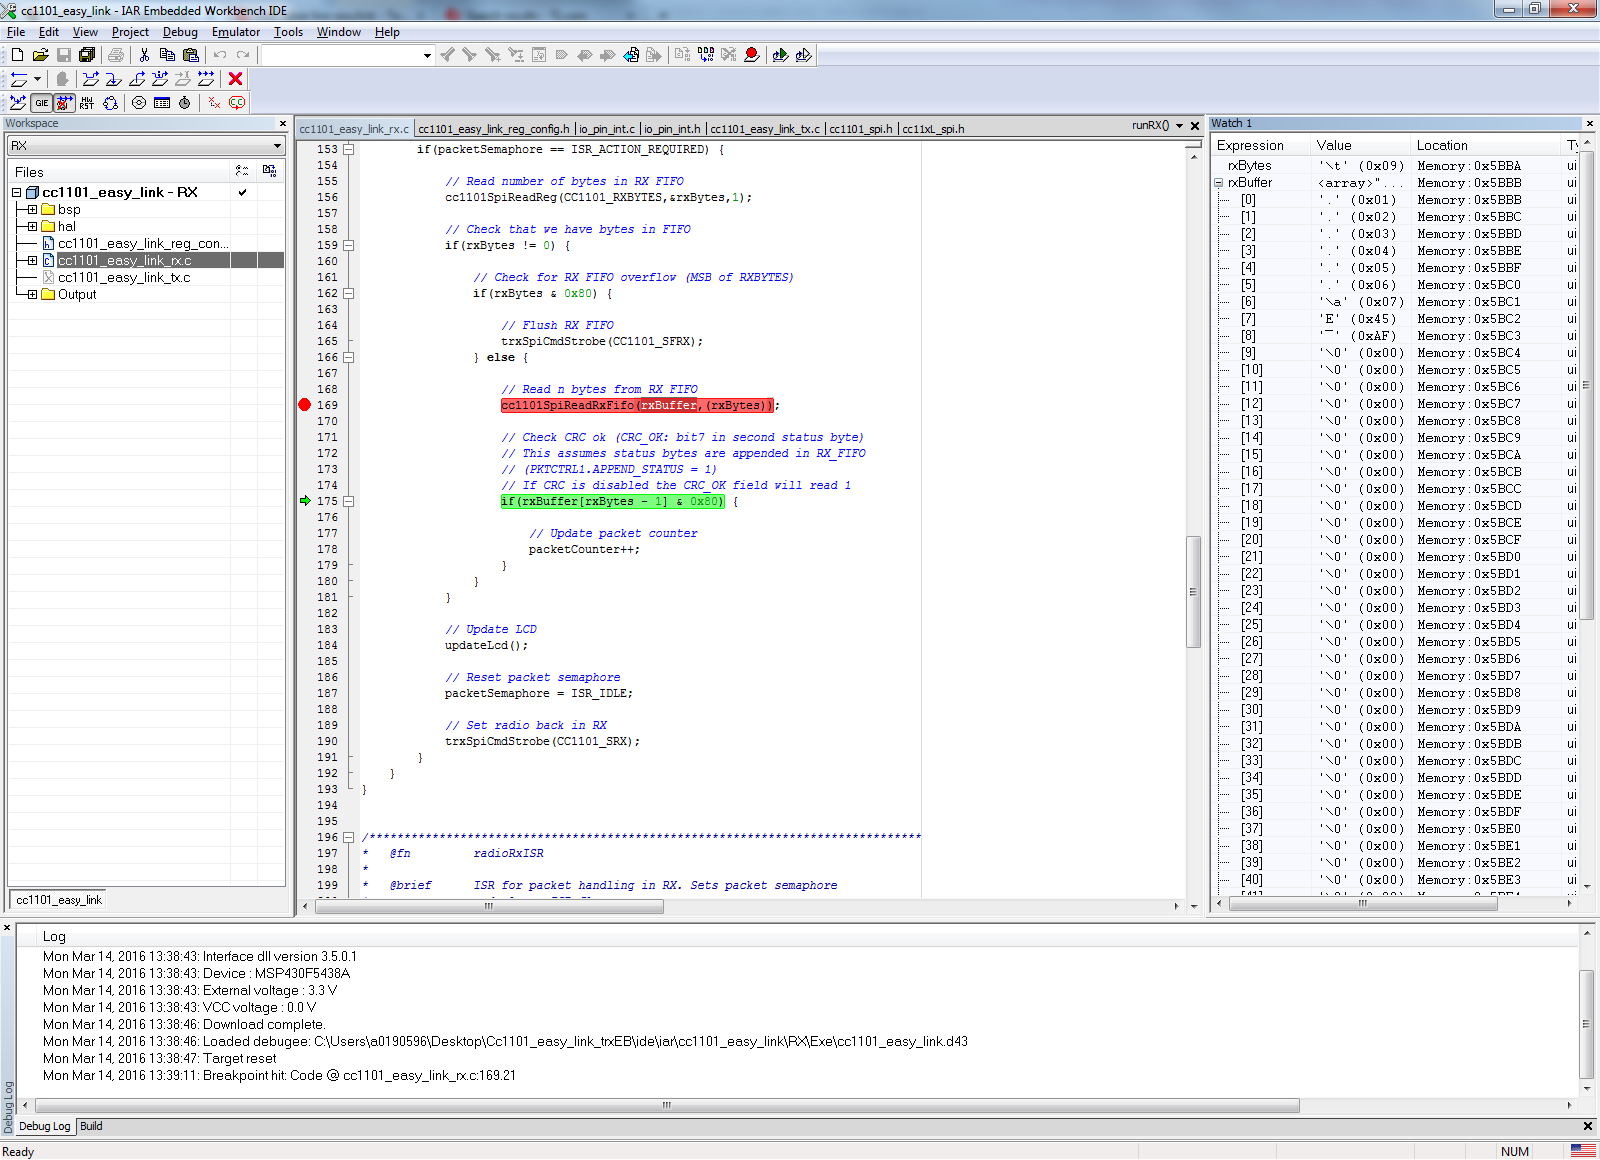This screenshot has height=1160, width=1600.
Task: Click the HW RST reset icon
Action: click(86, 103)
